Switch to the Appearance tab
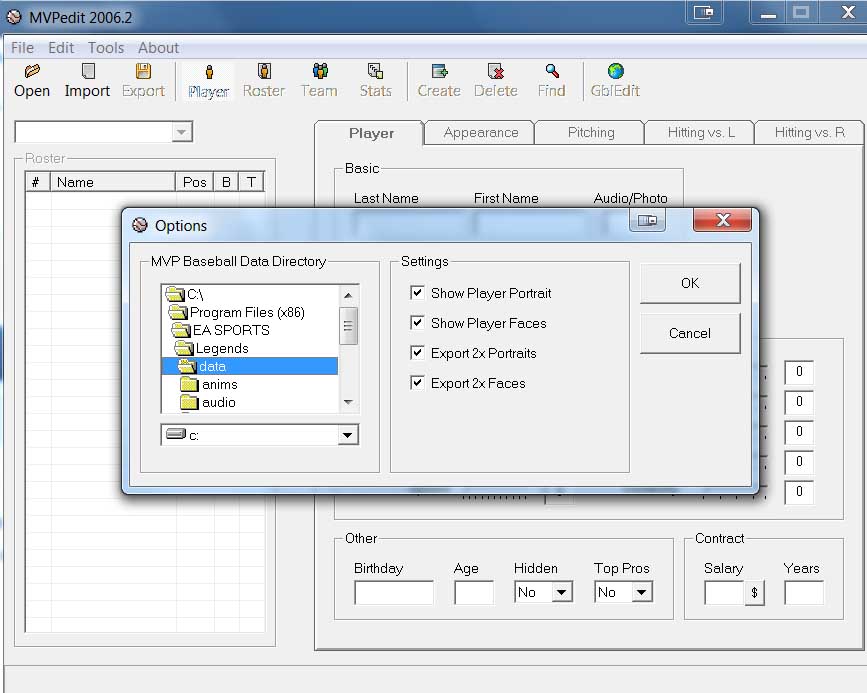The image size is (867, 693). pyautogui.click(x=480, y=133)
